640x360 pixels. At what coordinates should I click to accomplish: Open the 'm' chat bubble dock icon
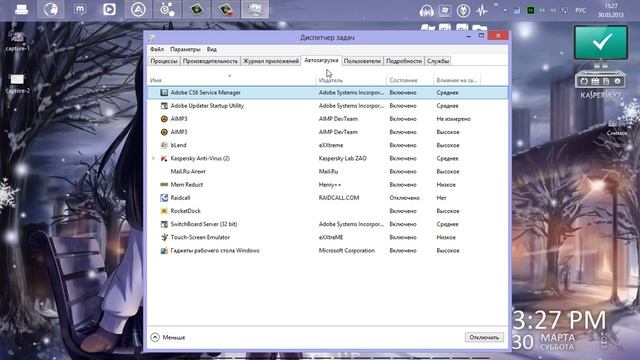point(80,9)
